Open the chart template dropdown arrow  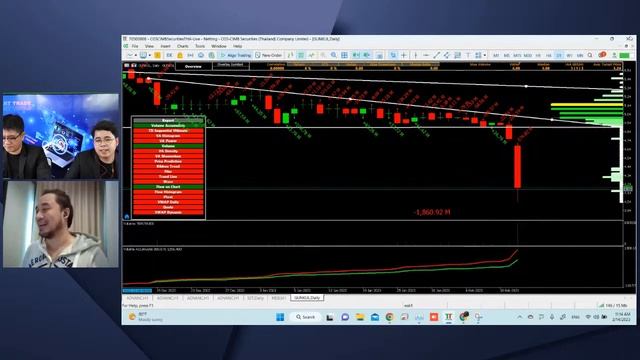tap(150, 55)
